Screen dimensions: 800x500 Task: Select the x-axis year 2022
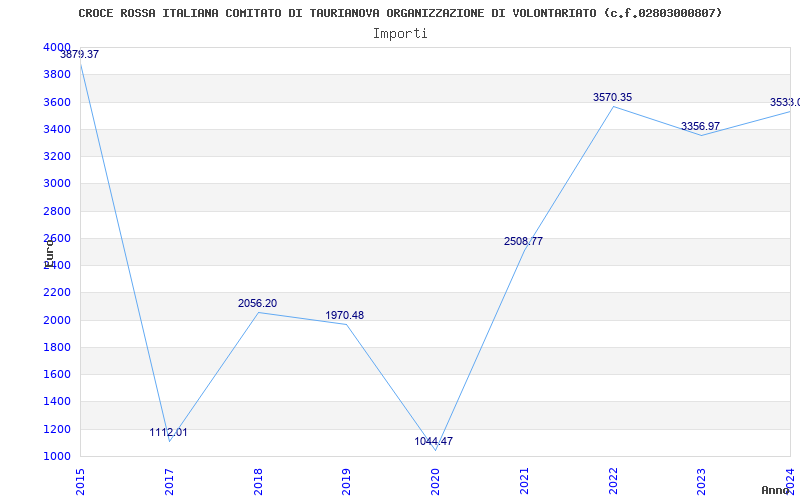pyautogui.click(x=613, y=482)
